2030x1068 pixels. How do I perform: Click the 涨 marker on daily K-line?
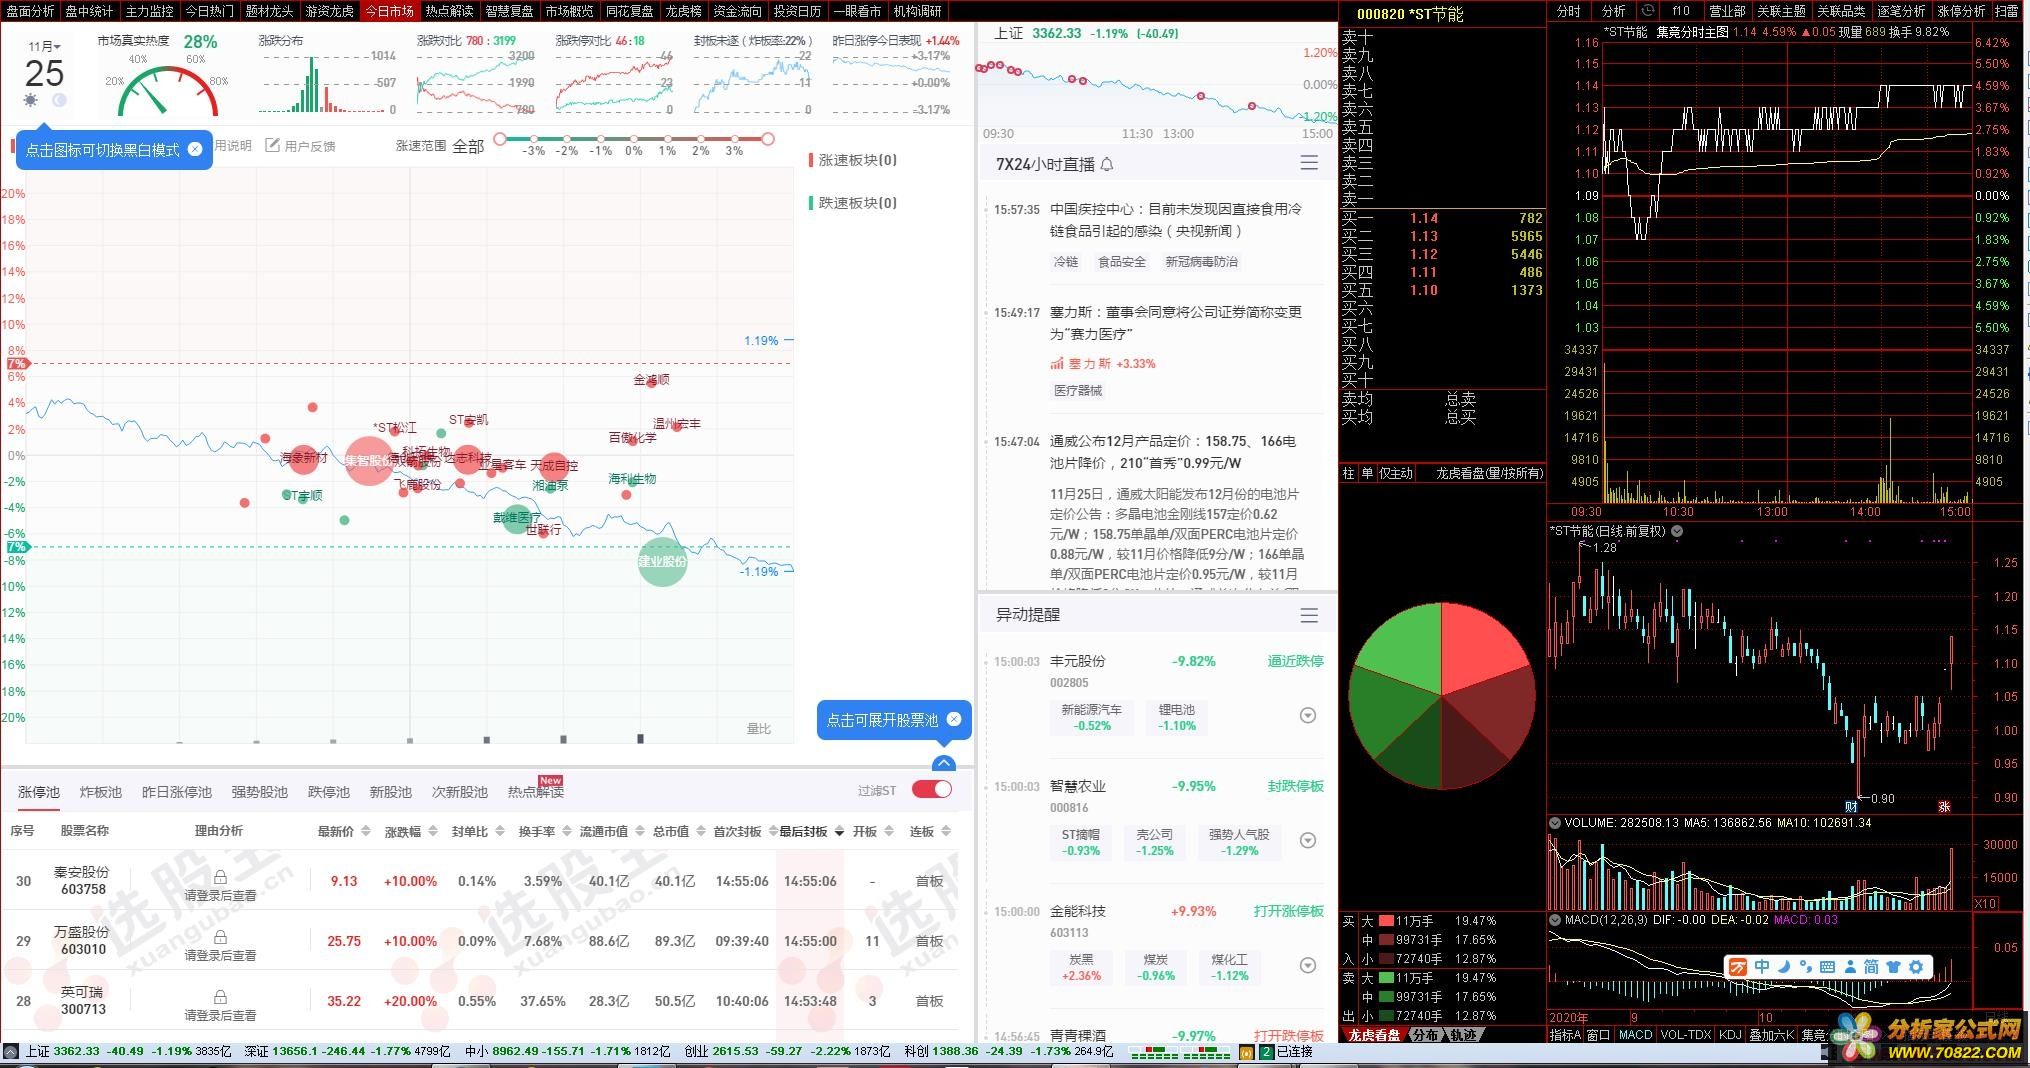(x=1944, y=806)
